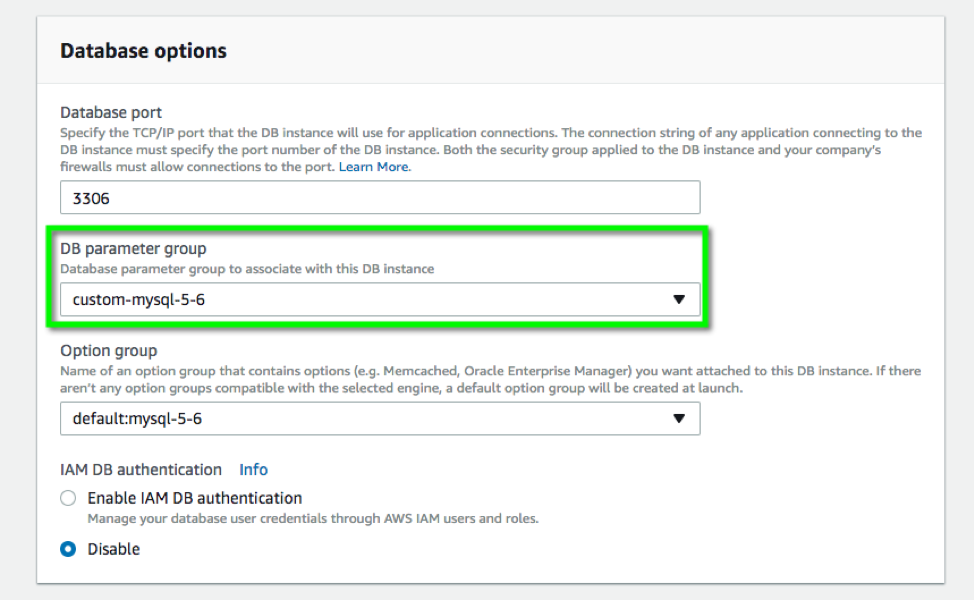Click the "Database port" field label
974x600 pixels.
[x=111, y=112]
